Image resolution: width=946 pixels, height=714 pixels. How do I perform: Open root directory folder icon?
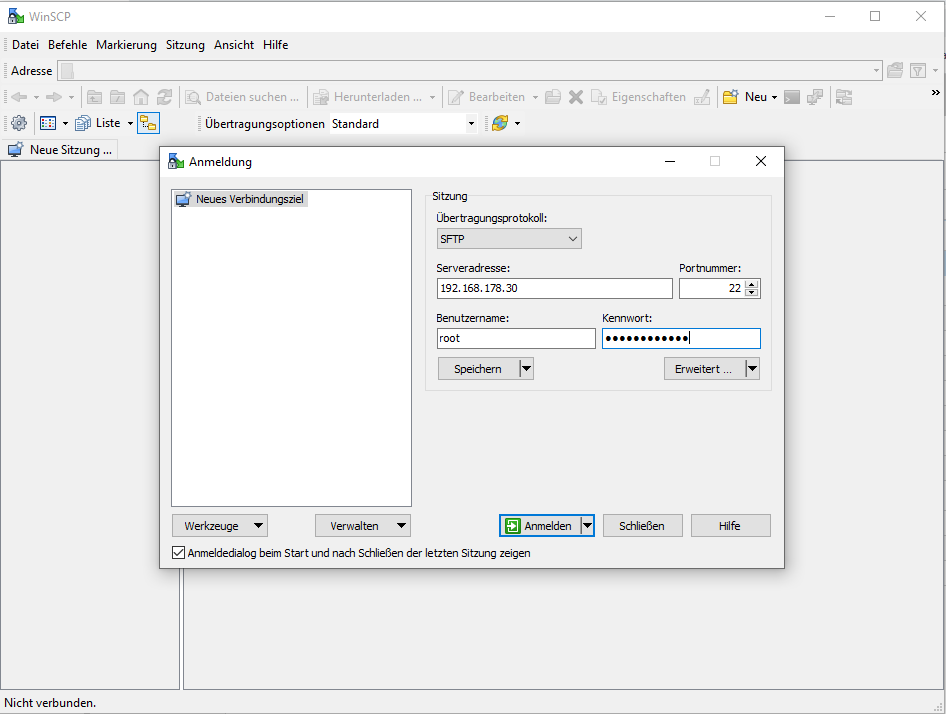click(117, 97)
